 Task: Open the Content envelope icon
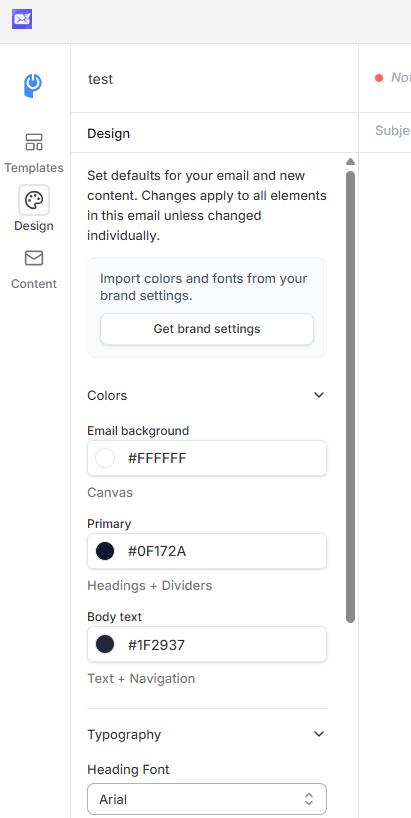pyautogui.click(x=34, y=258)
